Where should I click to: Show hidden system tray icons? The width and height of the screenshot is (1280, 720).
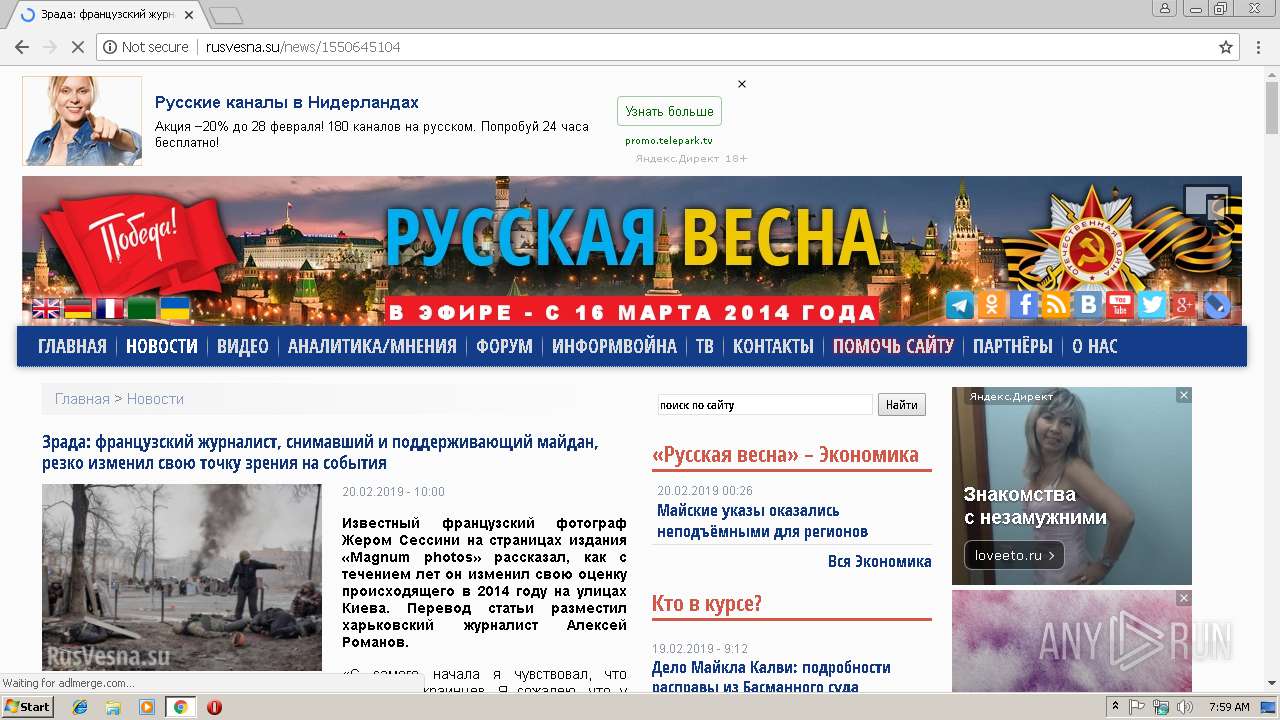pyautogui.click(x=1115, y=707)
